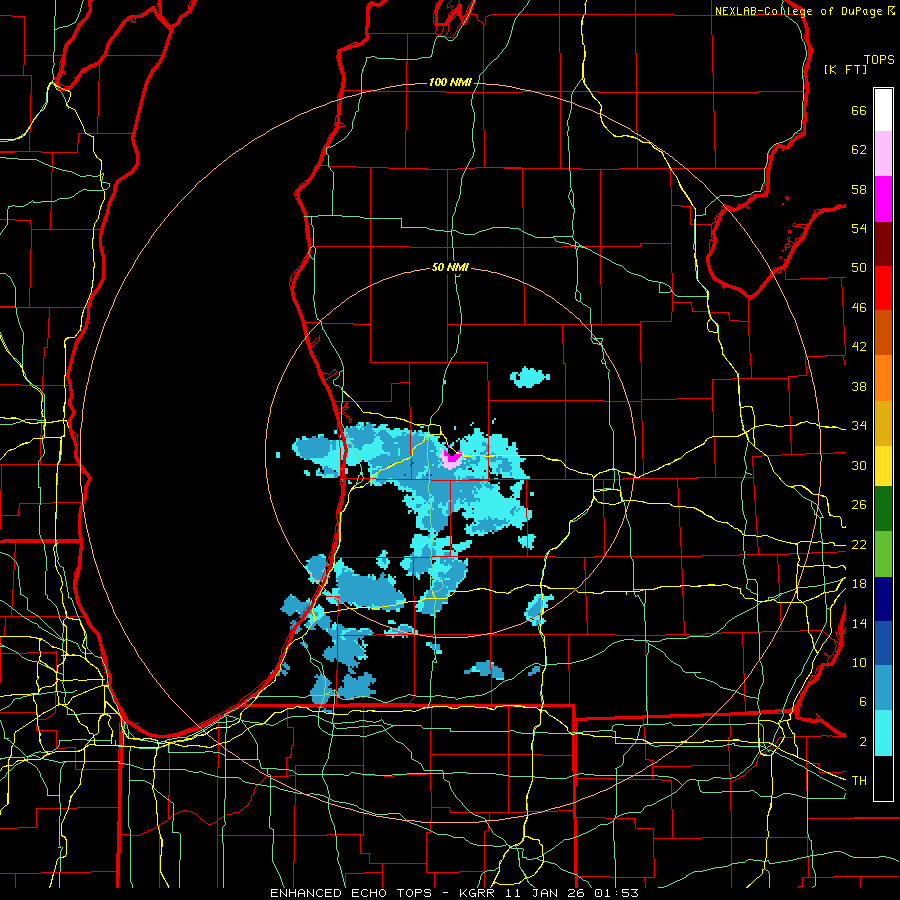
Task: Click the legend value '66'
Action: coord(859,111)
